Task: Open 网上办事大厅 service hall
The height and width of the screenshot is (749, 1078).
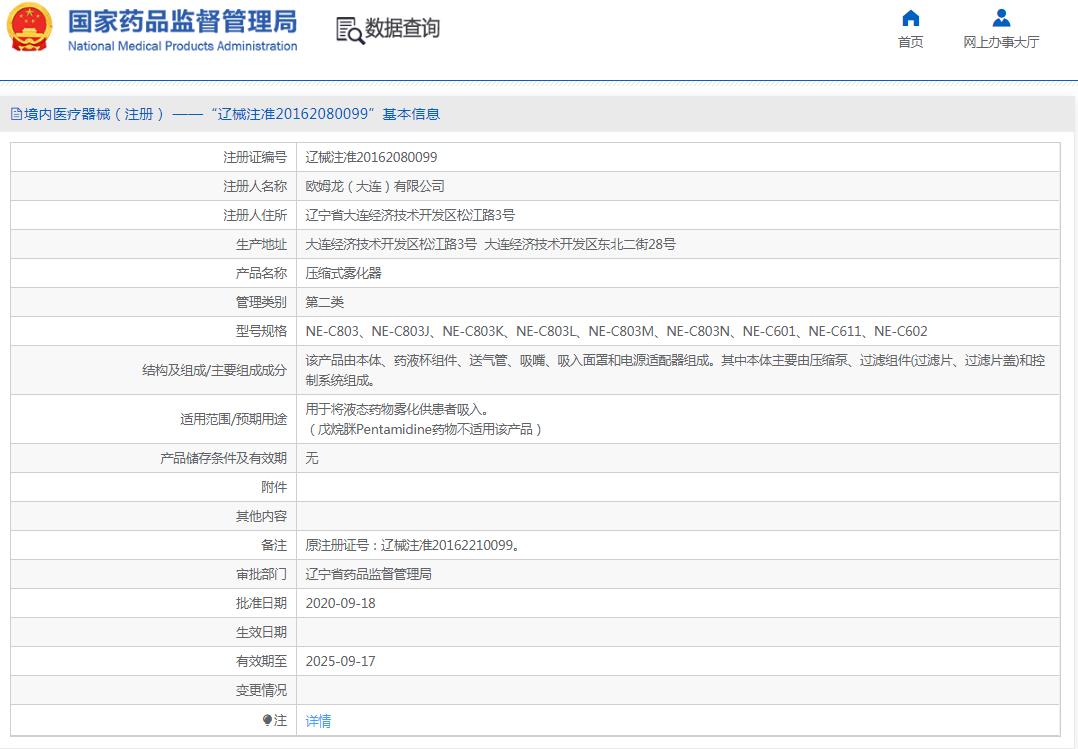Action: 999,39
